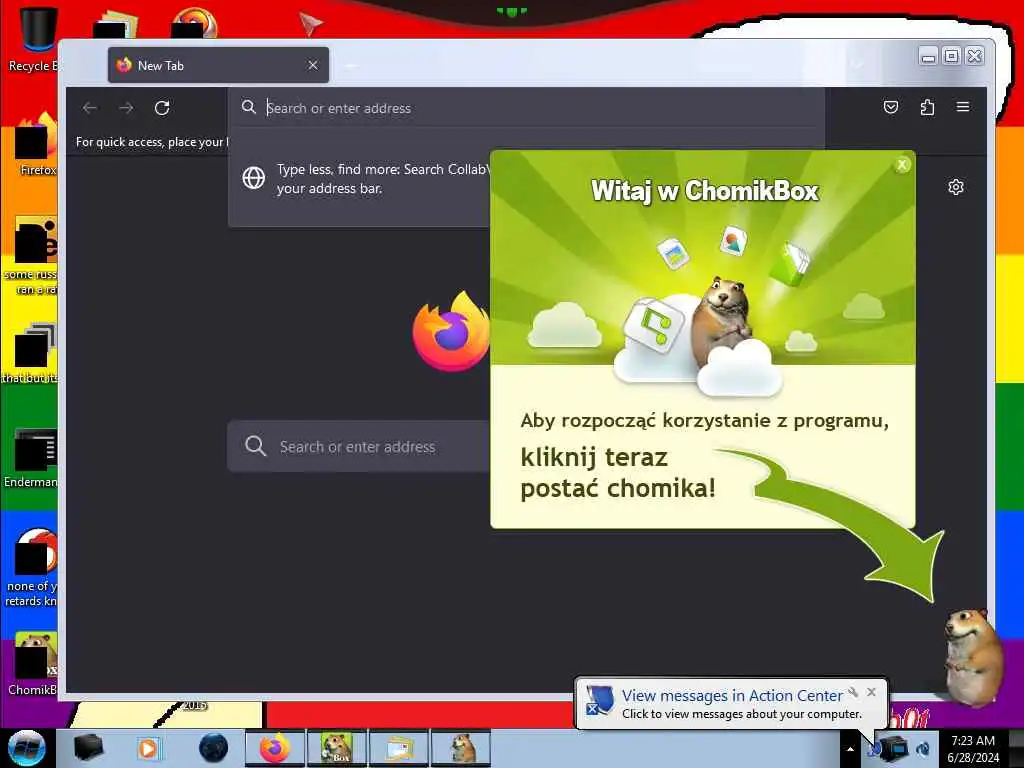1024x768 pixels.
Task: Click the Firefox logo on the new tab page
Action: tap(451, 332)
